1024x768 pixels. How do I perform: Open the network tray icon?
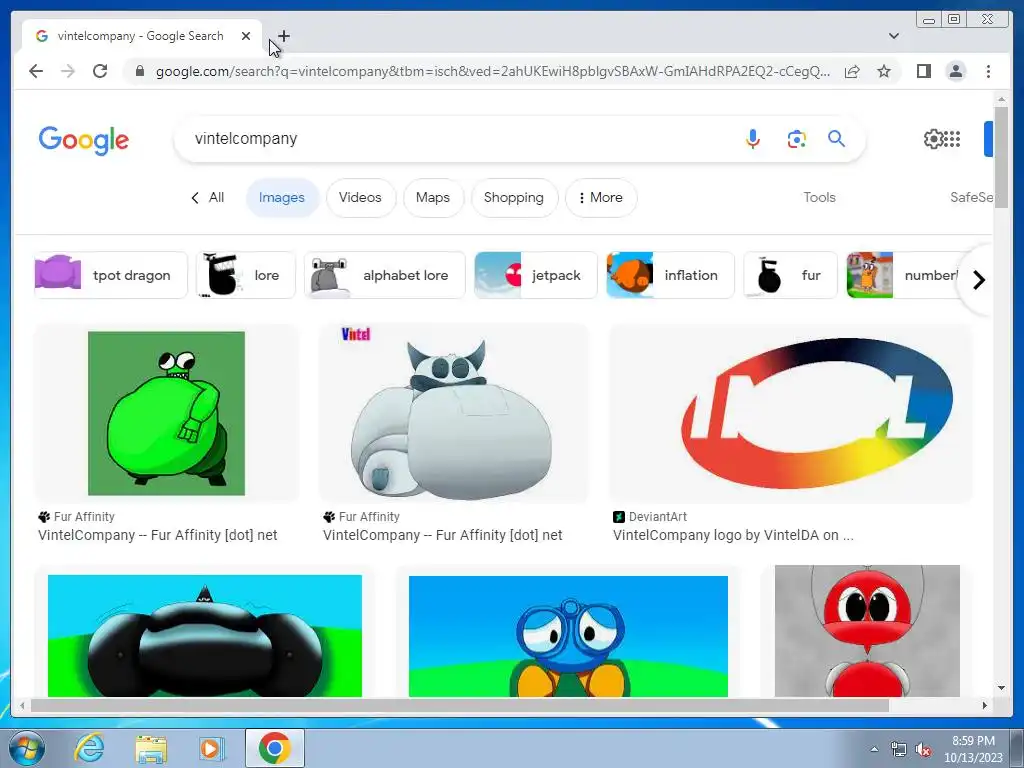pyautogui.click(x=899, y=750)
